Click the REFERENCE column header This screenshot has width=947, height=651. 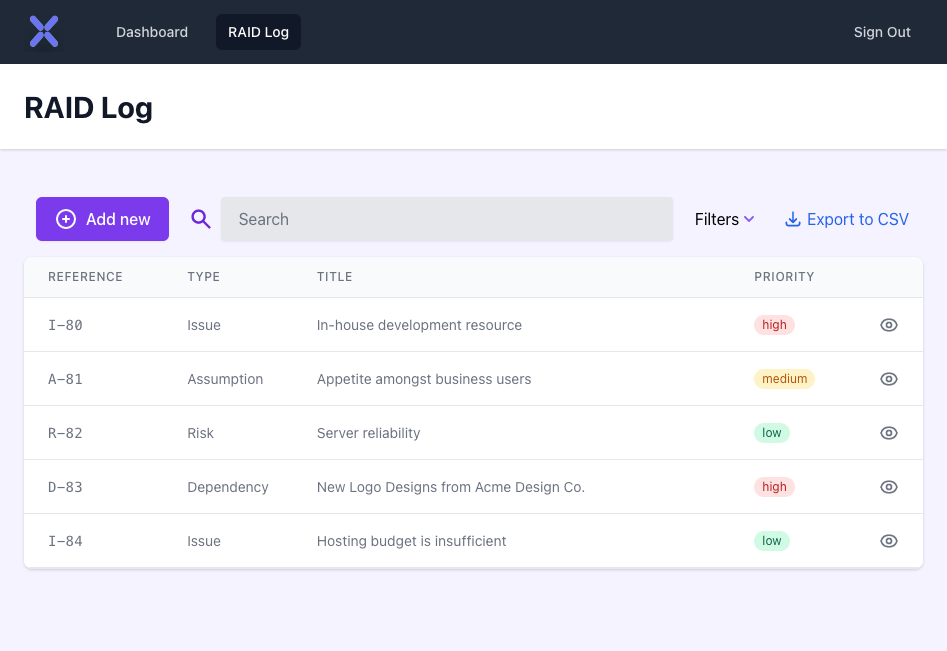click(85, 277)
